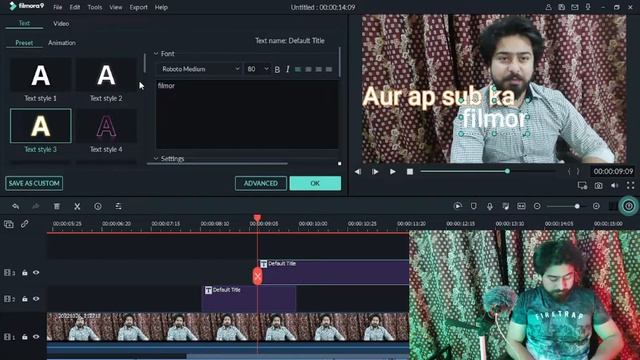The image size is (640, 360).
Task: Open the messages envelope icon
Action: tap(575, 7)
